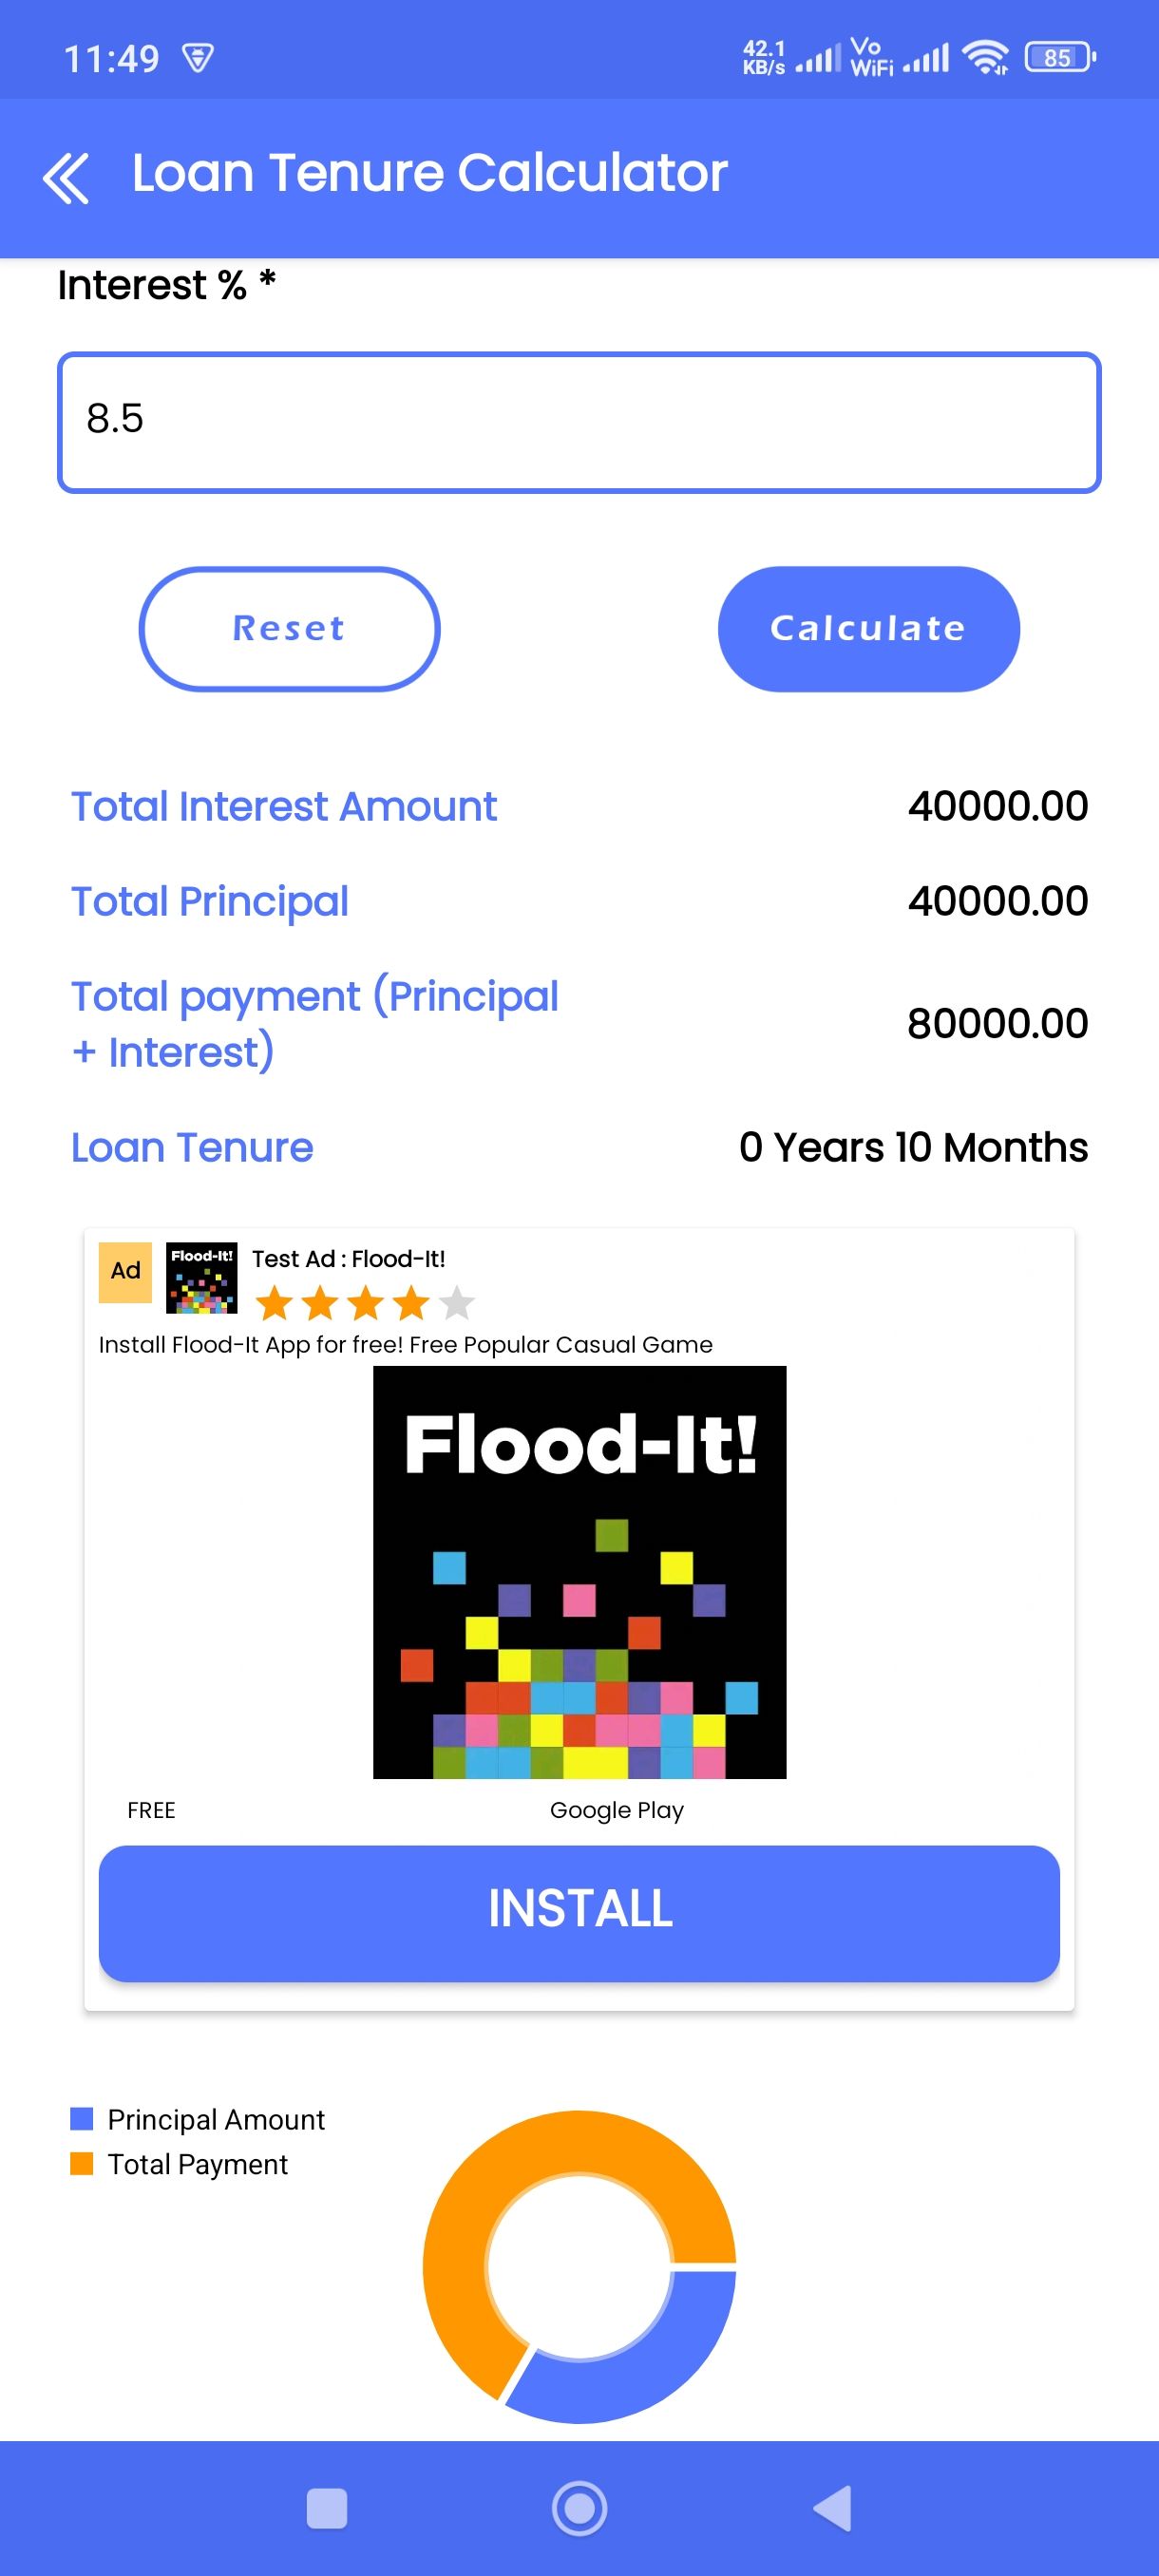The image size is (1159, 2576).
Task: Click the Flood-It small app icon
Action: click(x=201, y=1277)
